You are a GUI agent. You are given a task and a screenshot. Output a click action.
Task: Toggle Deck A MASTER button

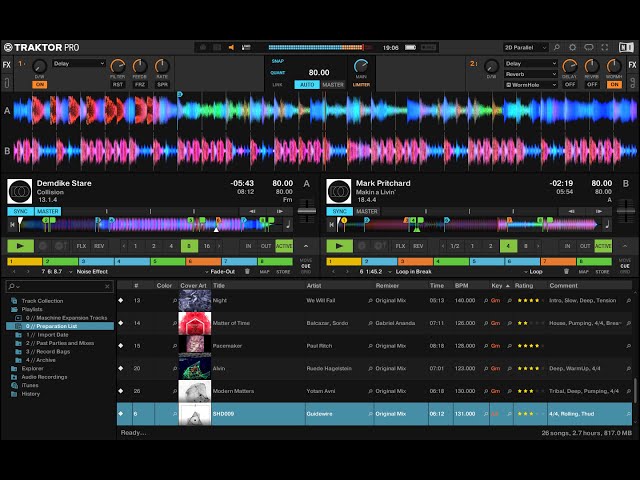click(48, 211)
